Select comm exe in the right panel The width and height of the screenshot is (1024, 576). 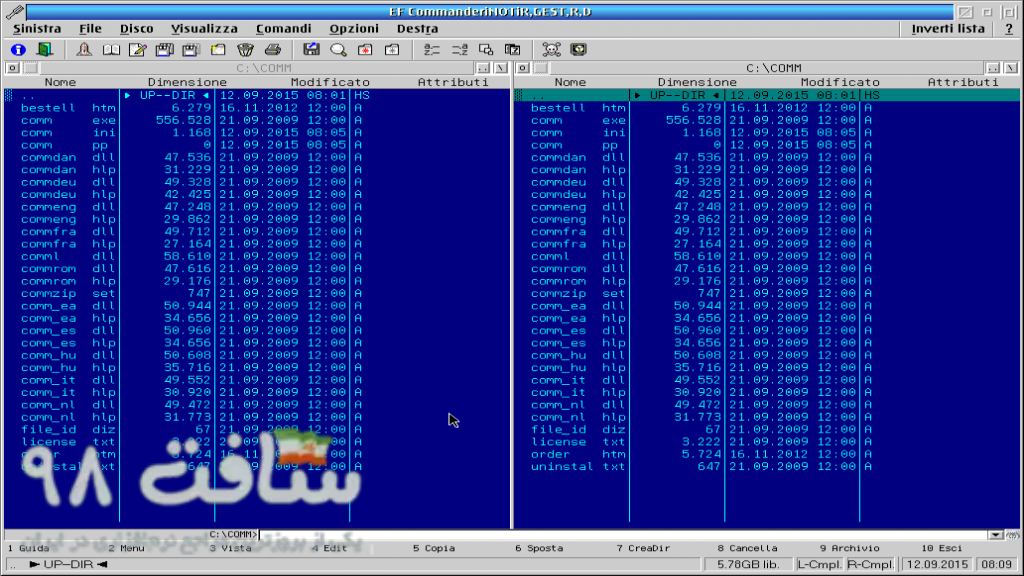coord(767,120)
